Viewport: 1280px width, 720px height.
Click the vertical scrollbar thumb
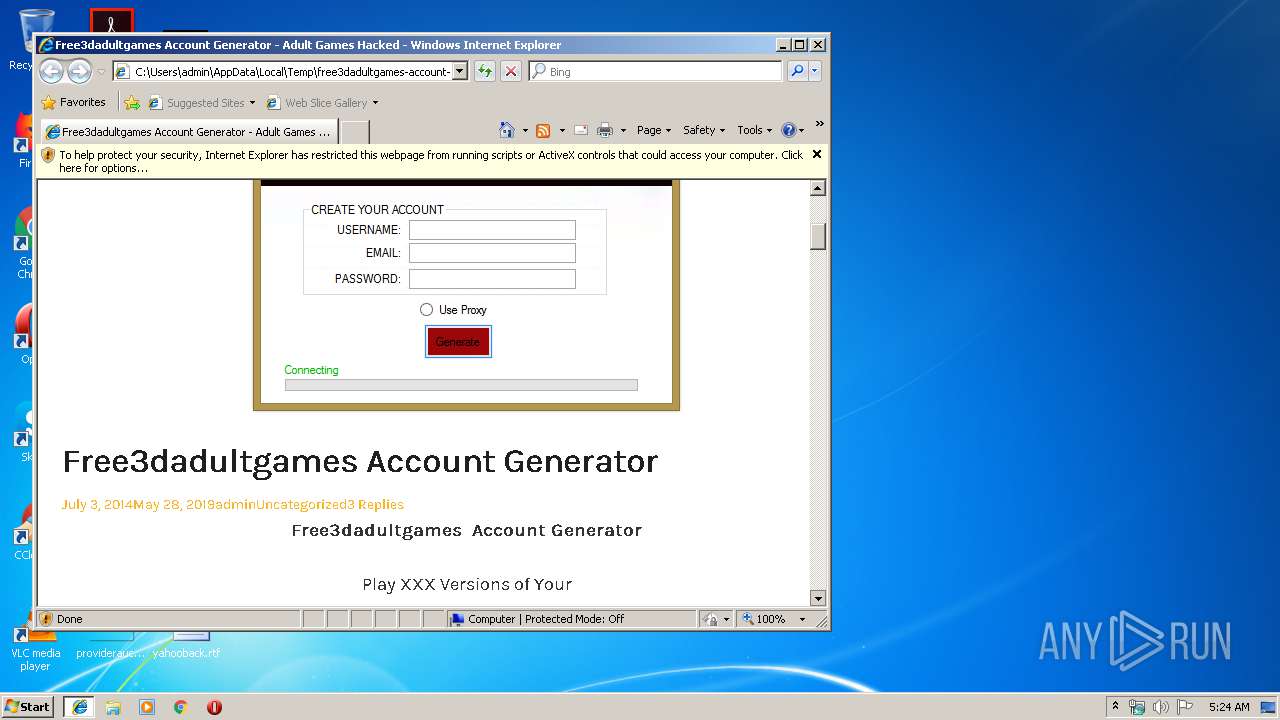[818, 236]
